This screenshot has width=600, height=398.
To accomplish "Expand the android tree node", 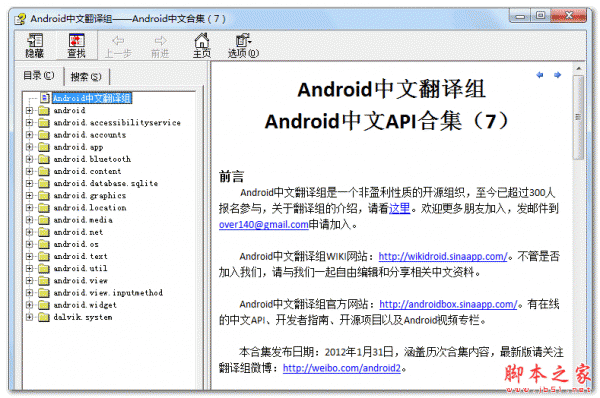I will tap(29, 111).
